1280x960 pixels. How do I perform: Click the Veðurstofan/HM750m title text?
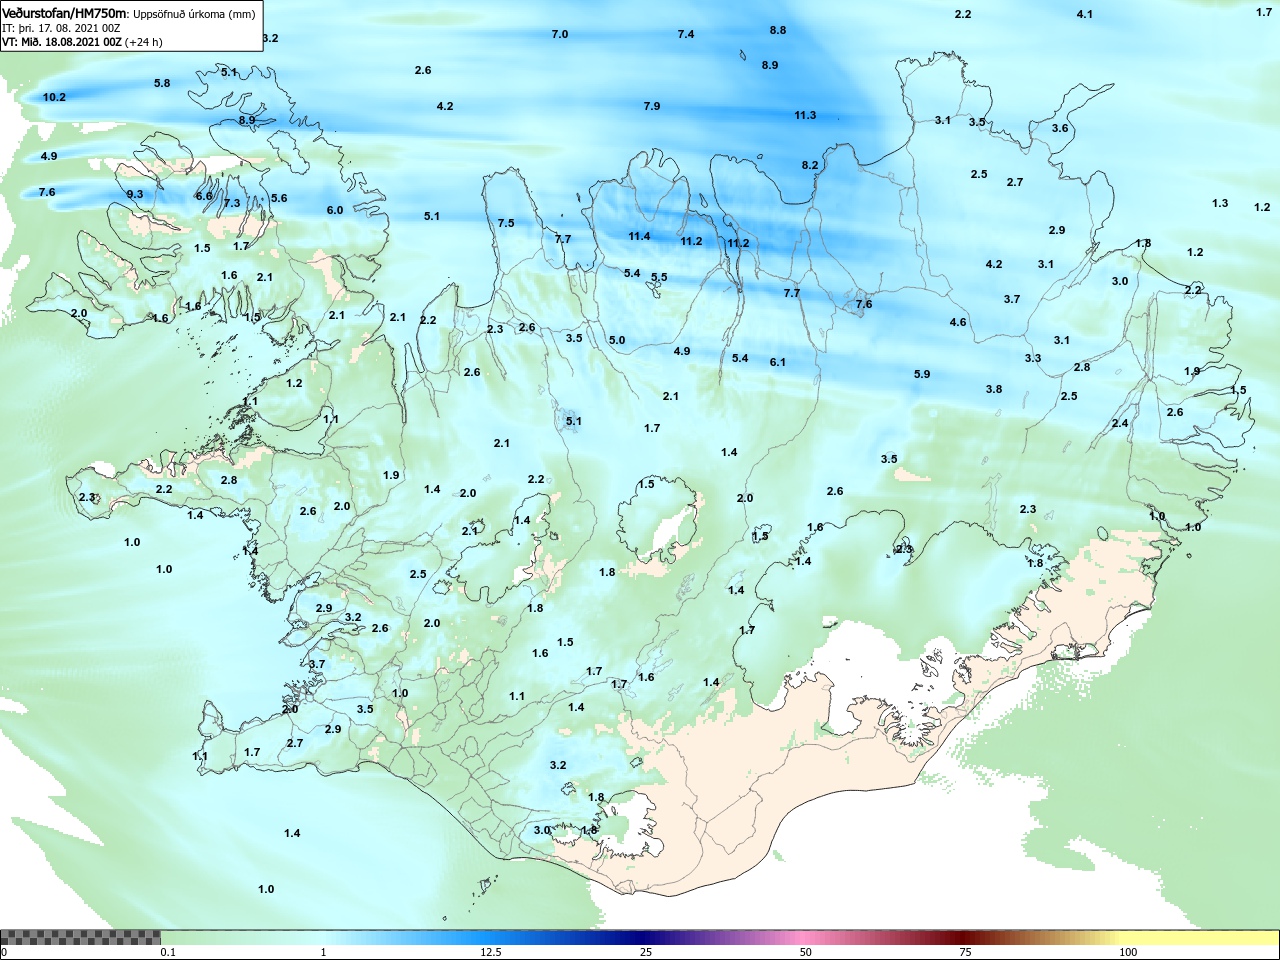click(65, 13)
